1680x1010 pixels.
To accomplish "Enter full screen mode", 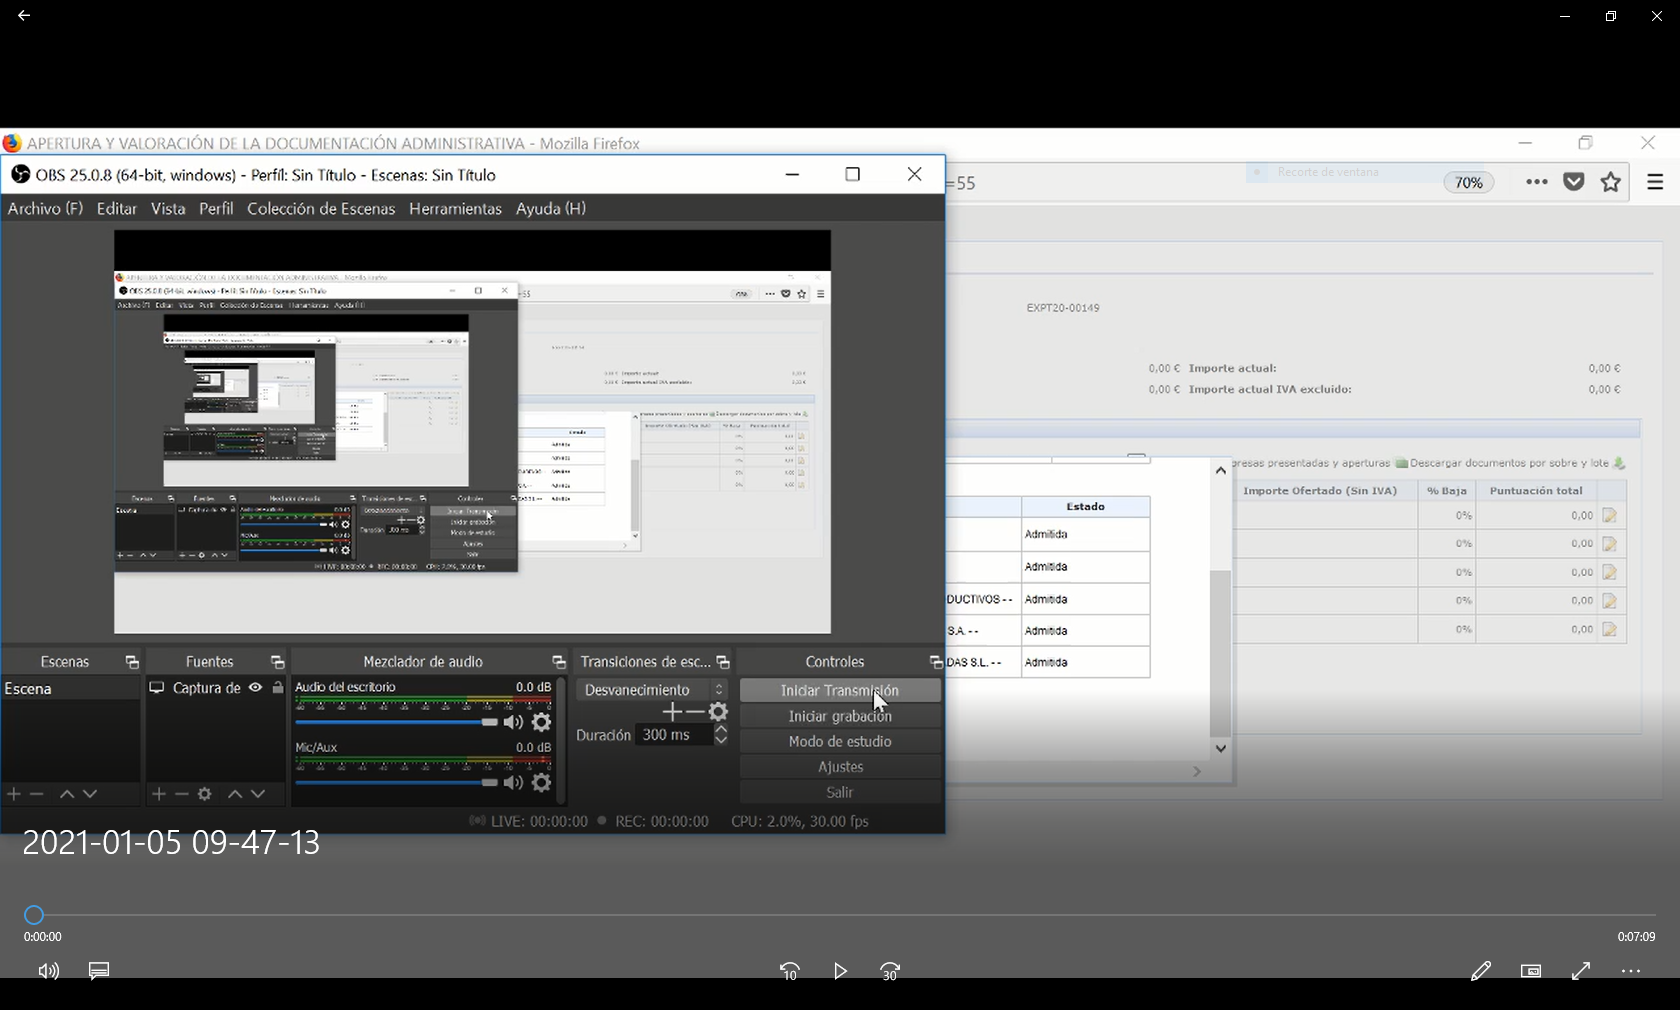I will (x=1581, y=971).
